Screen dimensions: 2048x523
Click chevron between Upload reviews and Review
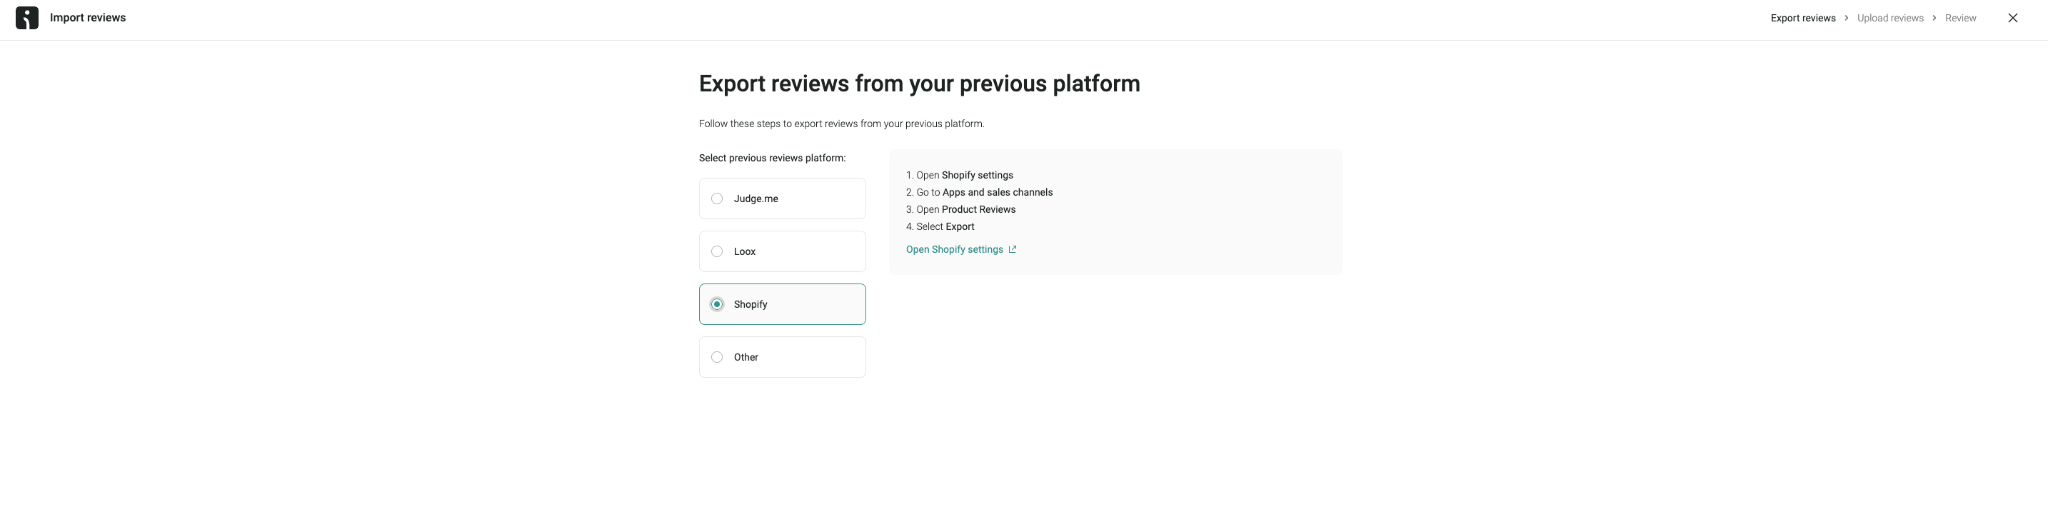pyautogui.click(x=1934, y=18)
